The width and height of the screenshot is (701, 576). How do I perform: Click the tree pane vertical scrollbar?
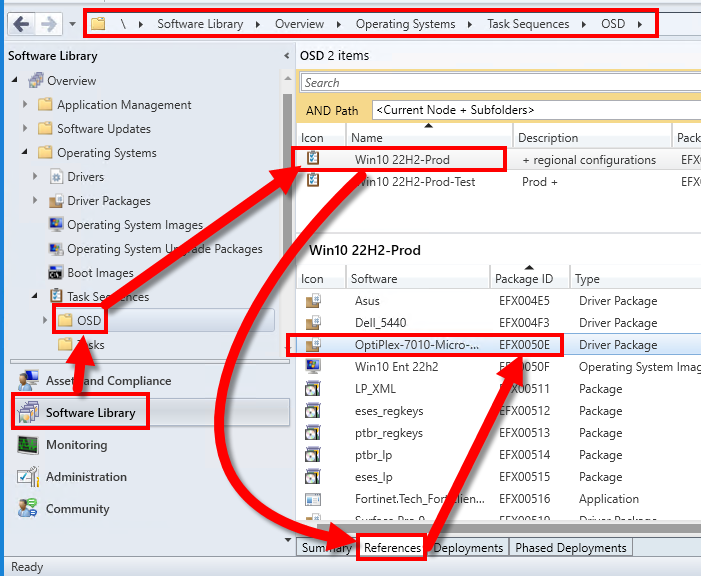coord(287,215)
